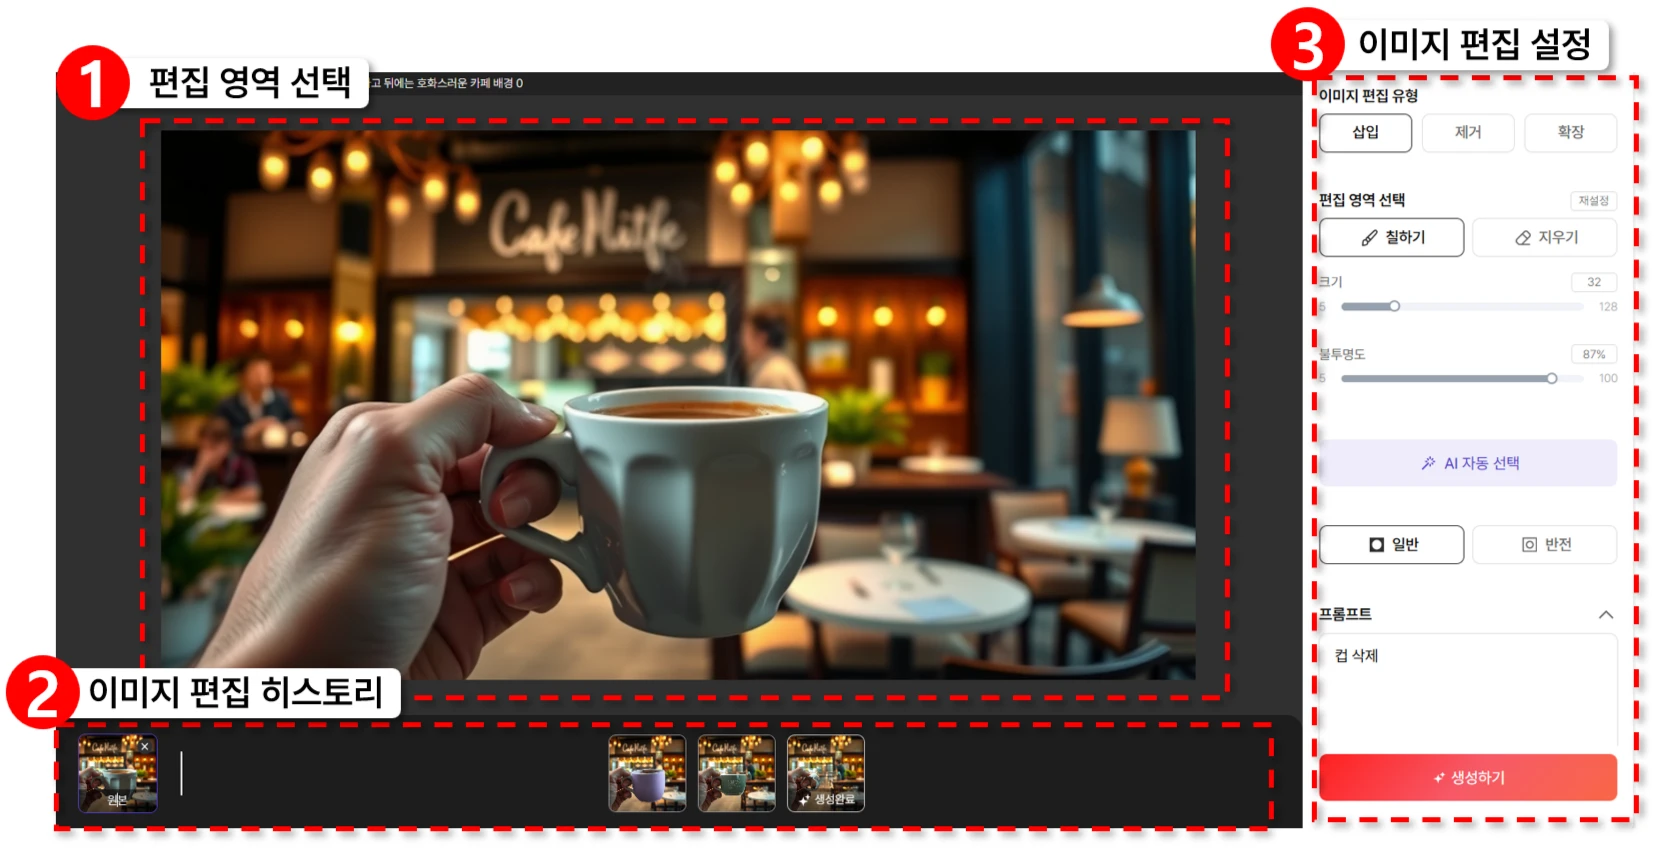Screen dimensions: 1659x850
Task: Select the 제거 edit type tab
Action: tap(1467, 133)
